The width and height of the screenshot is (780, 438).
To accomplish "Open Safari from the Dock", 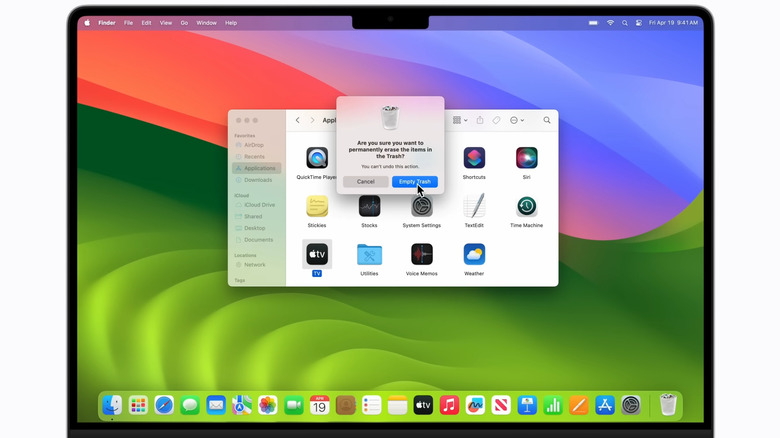I will (164, 405).
